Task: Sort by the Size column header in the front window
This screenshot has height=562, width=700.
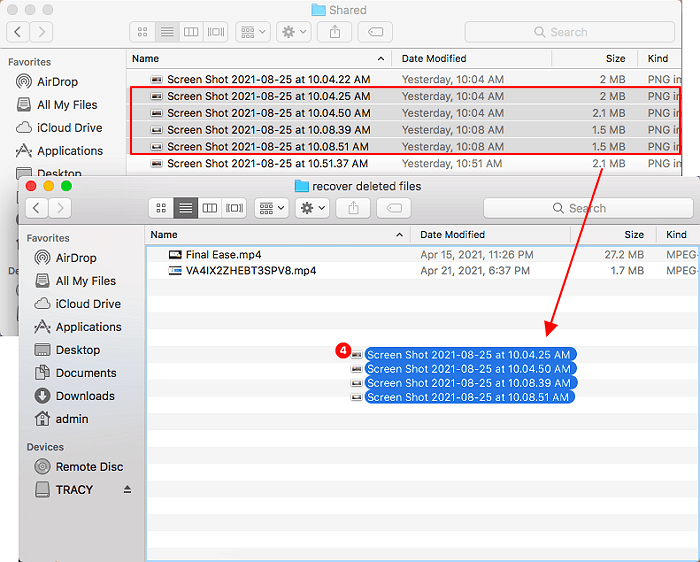Action: (634, 235)
